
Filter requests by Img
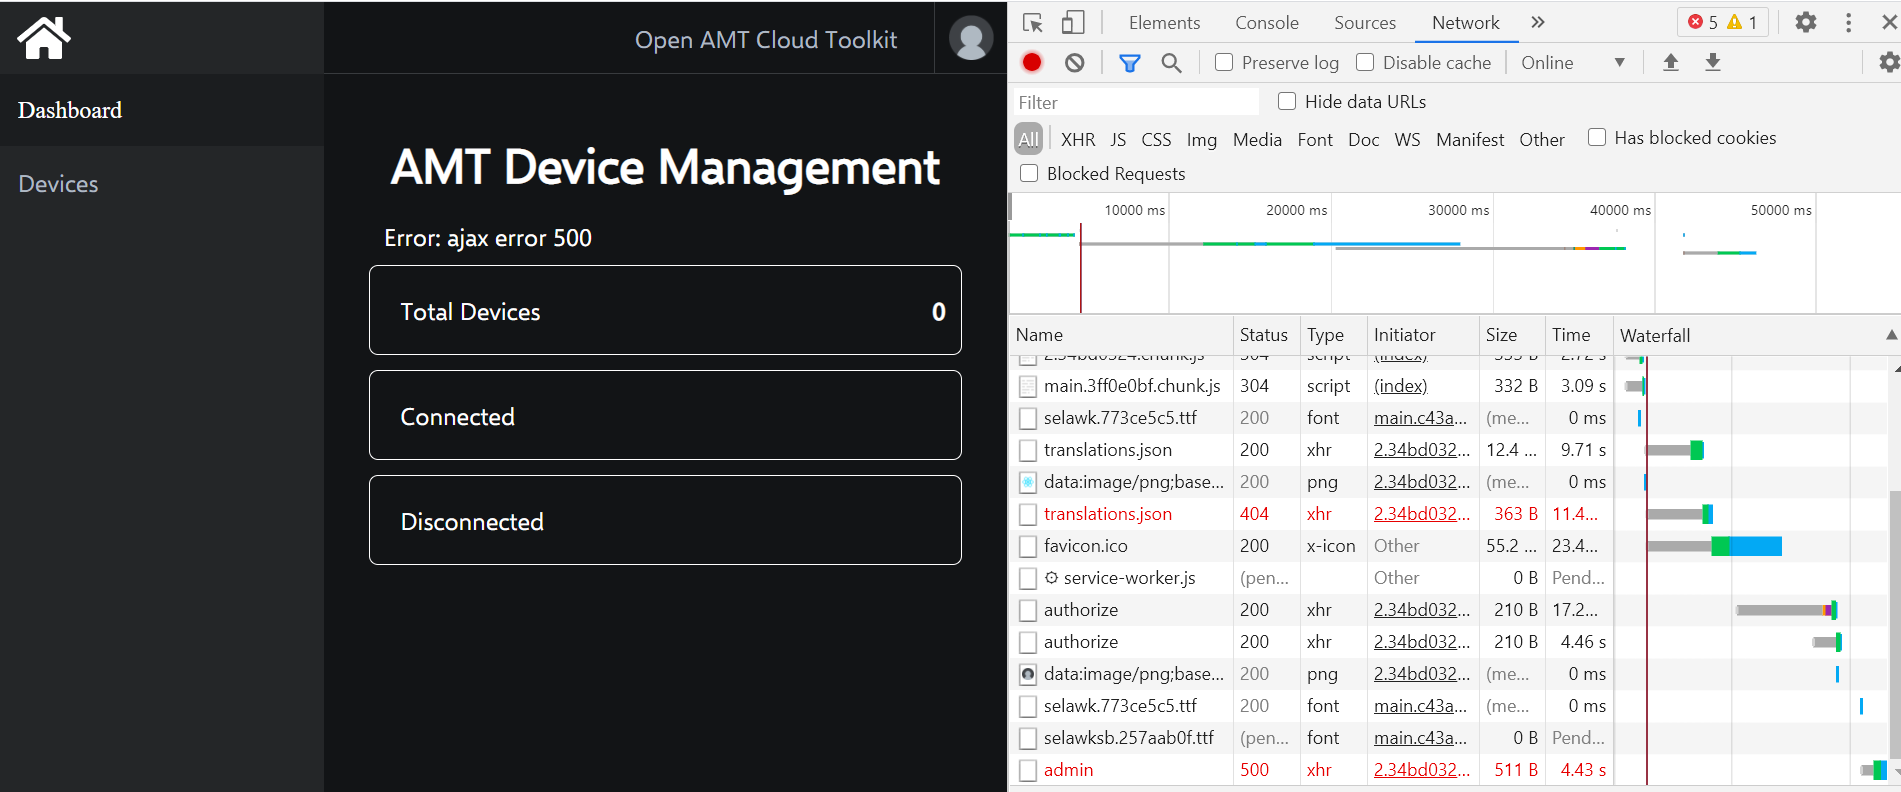pos(1202,140)
